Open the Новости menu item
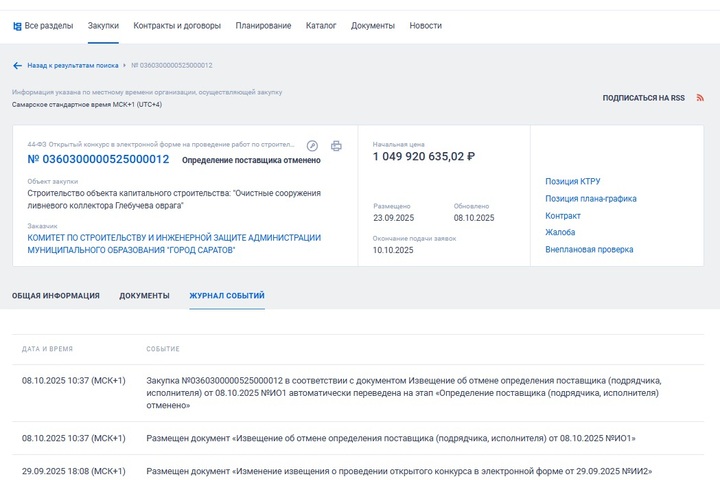 (425, 25)
